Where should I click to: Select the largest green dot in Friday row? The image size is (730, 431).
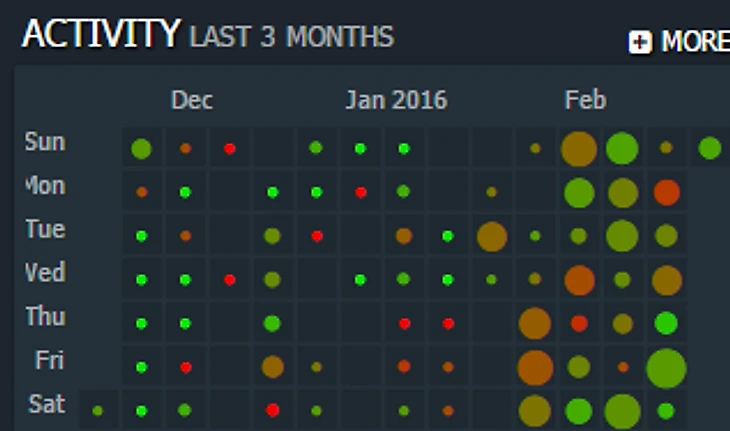[x=666, y=368]
